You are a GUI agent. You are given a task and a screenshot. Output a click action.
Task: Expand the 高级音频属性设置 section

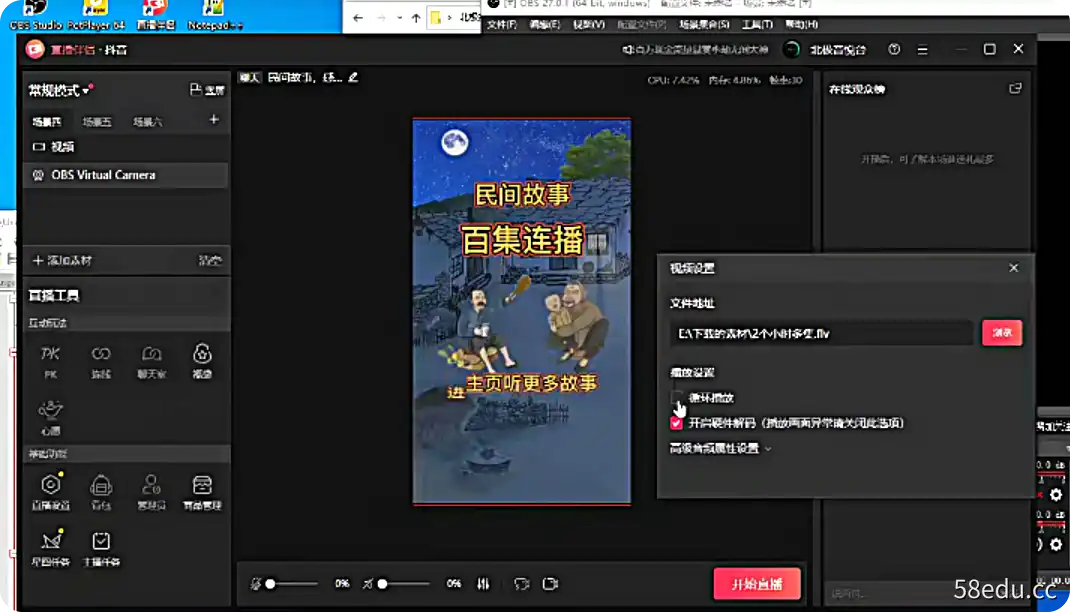coord(721,448)
